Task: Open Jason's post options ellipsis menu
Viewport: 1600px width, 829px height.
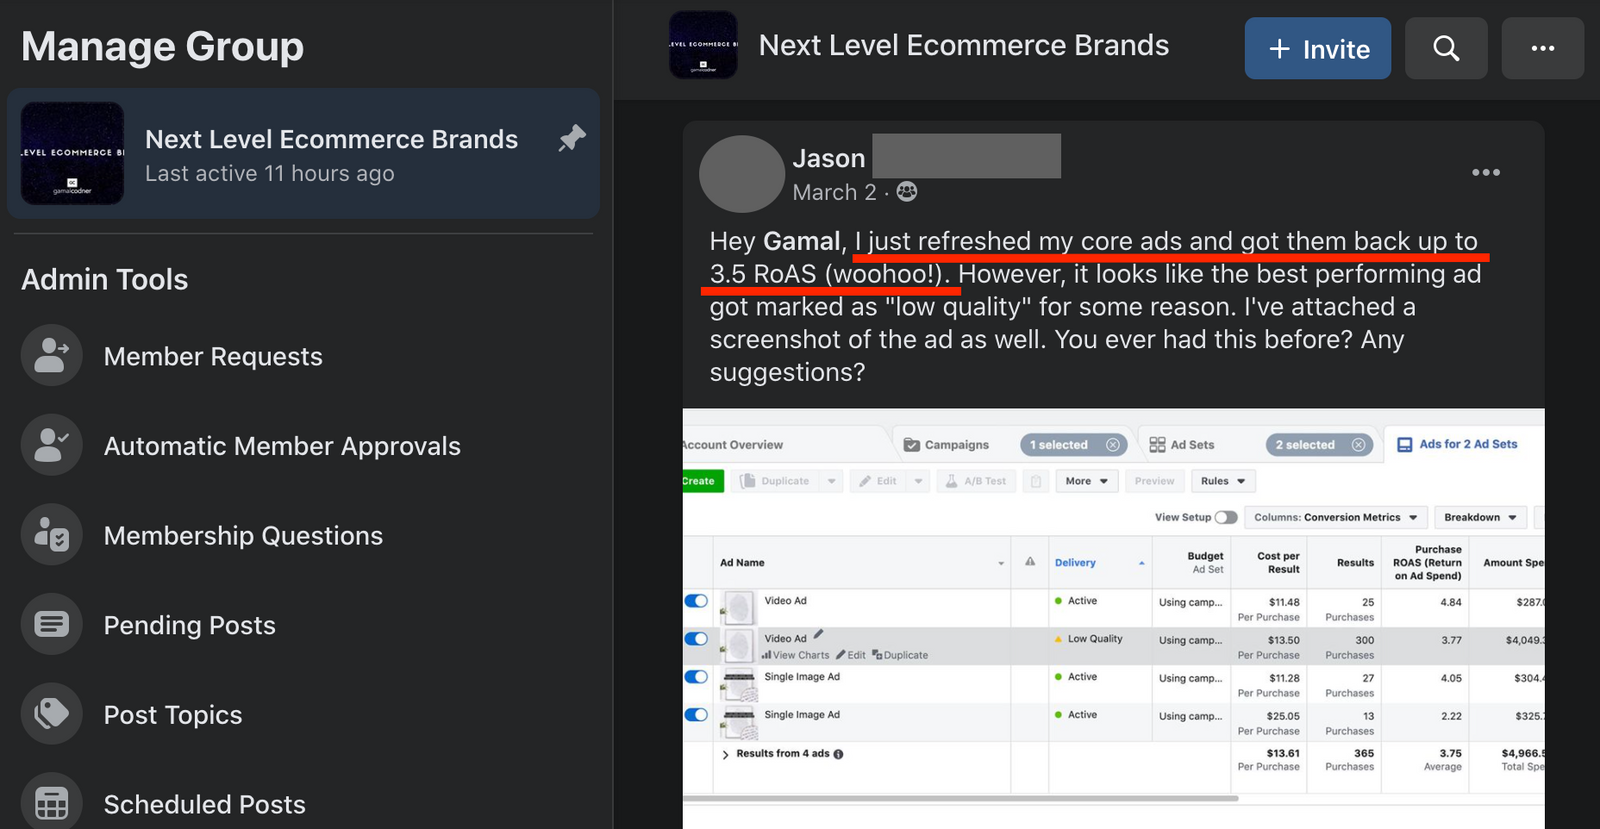Action: 1485,173
